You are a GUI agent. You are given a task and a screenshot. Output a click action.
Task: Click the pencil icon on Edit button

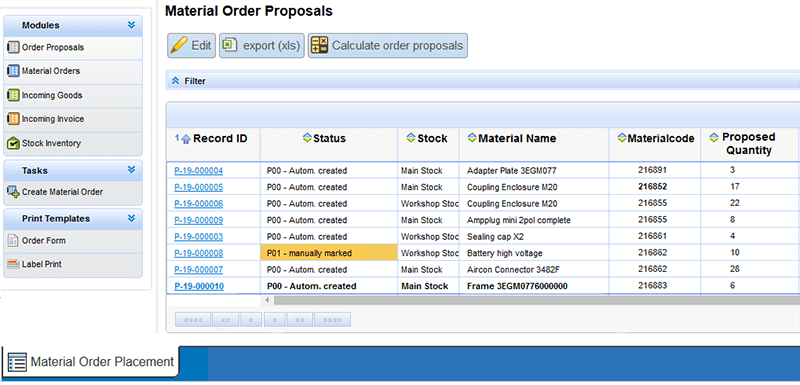pyautogui.click(x=179, y=45)
